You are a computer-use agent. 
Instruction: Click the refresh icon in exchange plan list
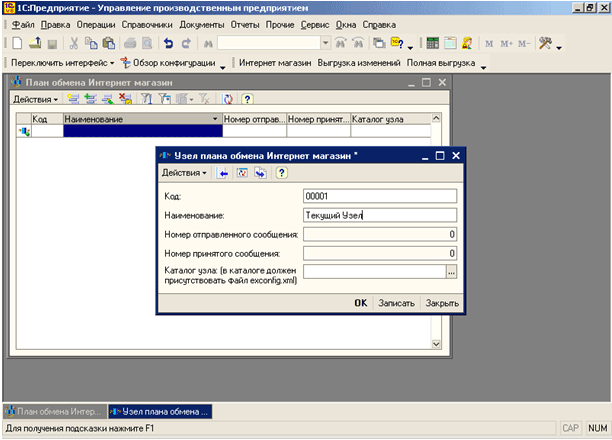point(228,100)
